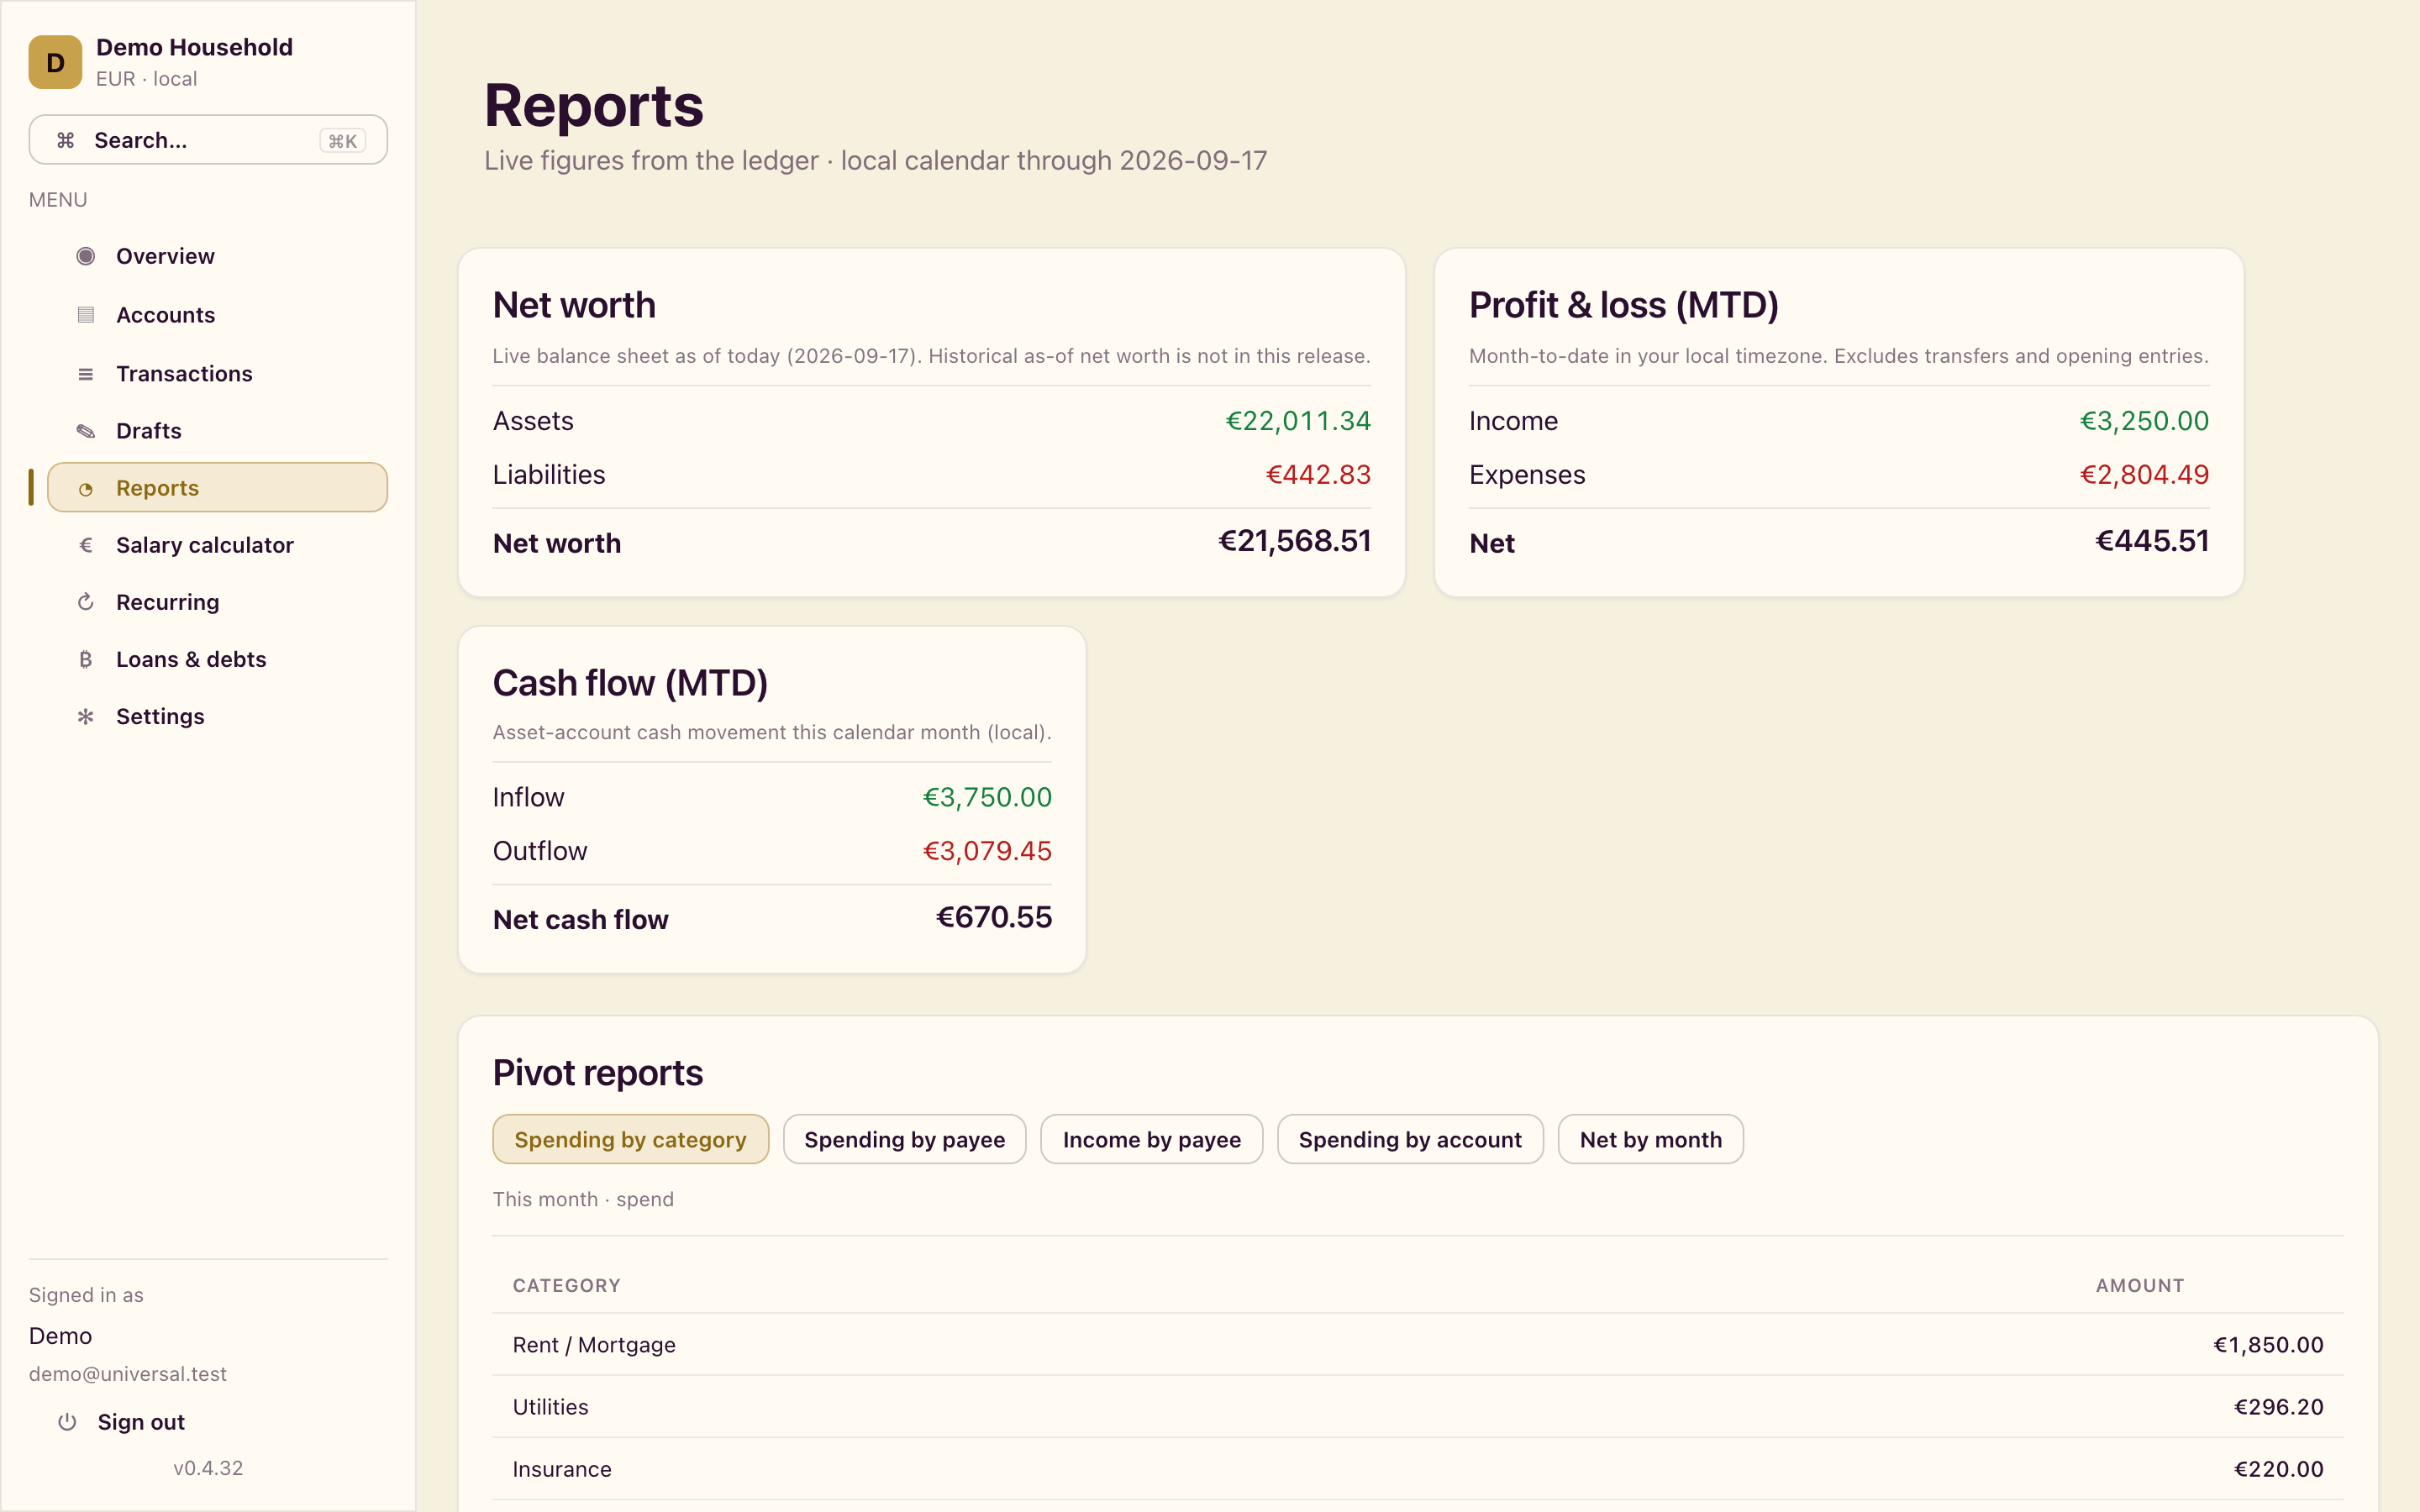Click the Expenses value €2,804.49
The height and width of the screenshot is (1512, 2420).
coord(2144,475)
